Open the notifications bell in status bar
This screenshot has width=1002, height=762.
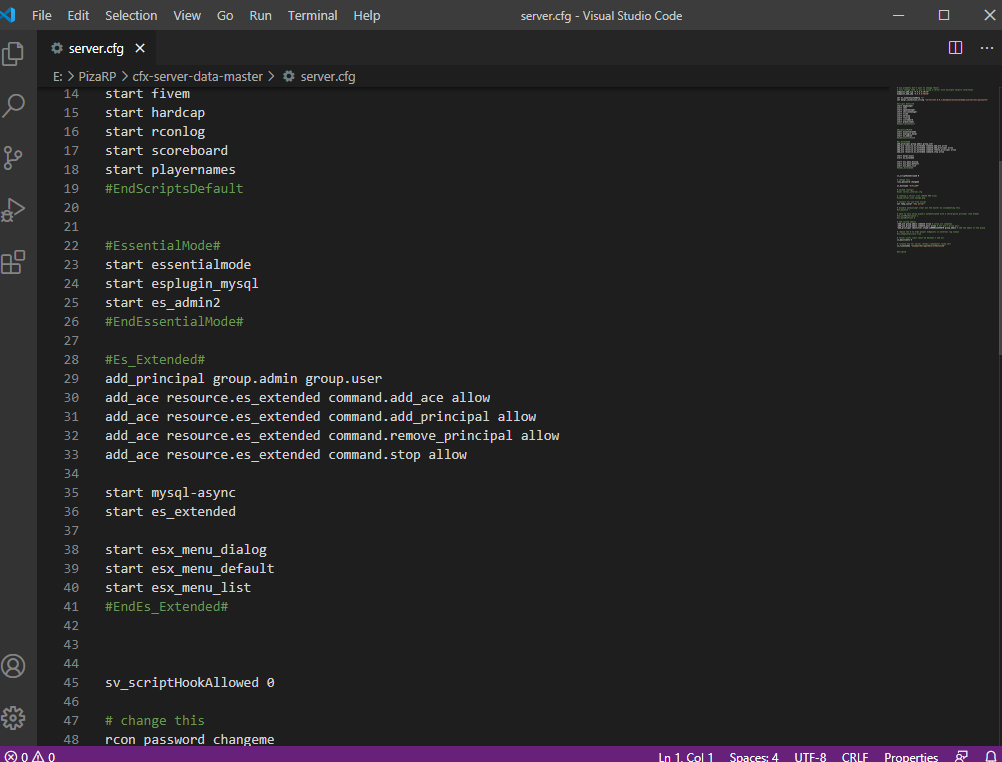click(x=990, y=756)
